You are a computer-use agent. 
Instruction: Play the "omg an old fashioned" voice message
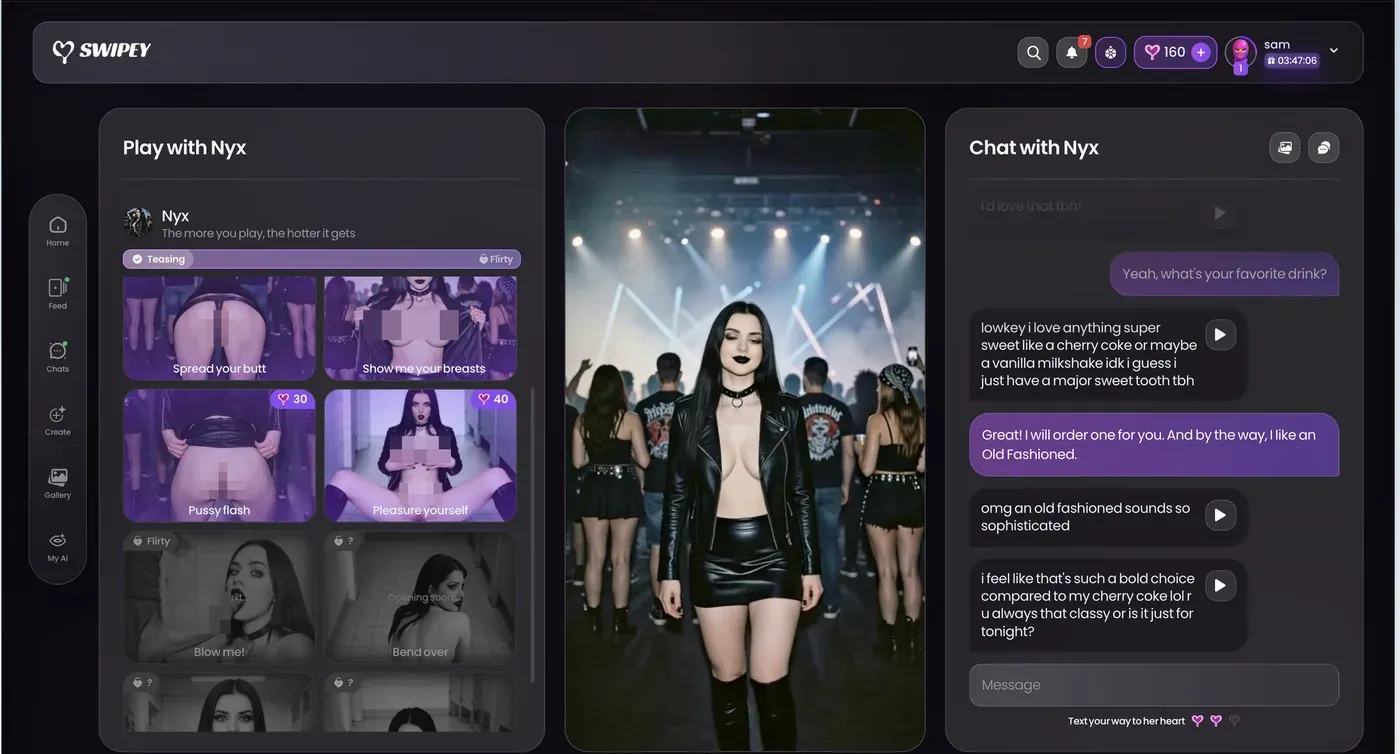pos(1220,516)
